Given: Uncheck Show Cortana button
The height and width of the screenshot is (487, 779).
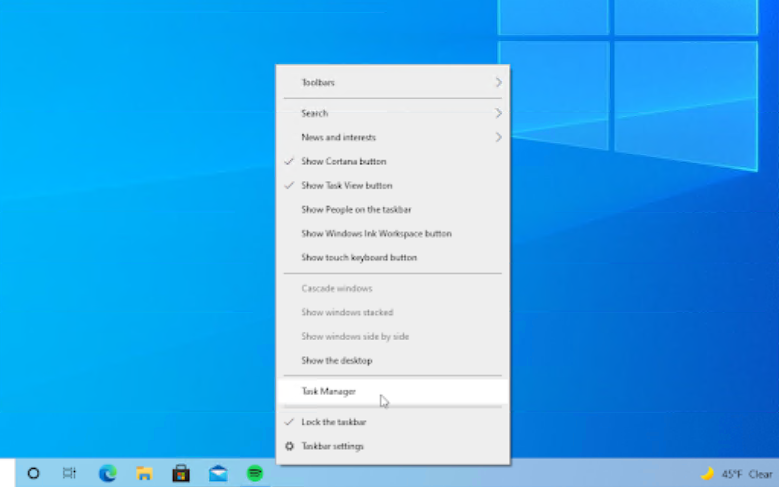Looking at the screenshot, I should pyautogui.click(x=343, y=161).
